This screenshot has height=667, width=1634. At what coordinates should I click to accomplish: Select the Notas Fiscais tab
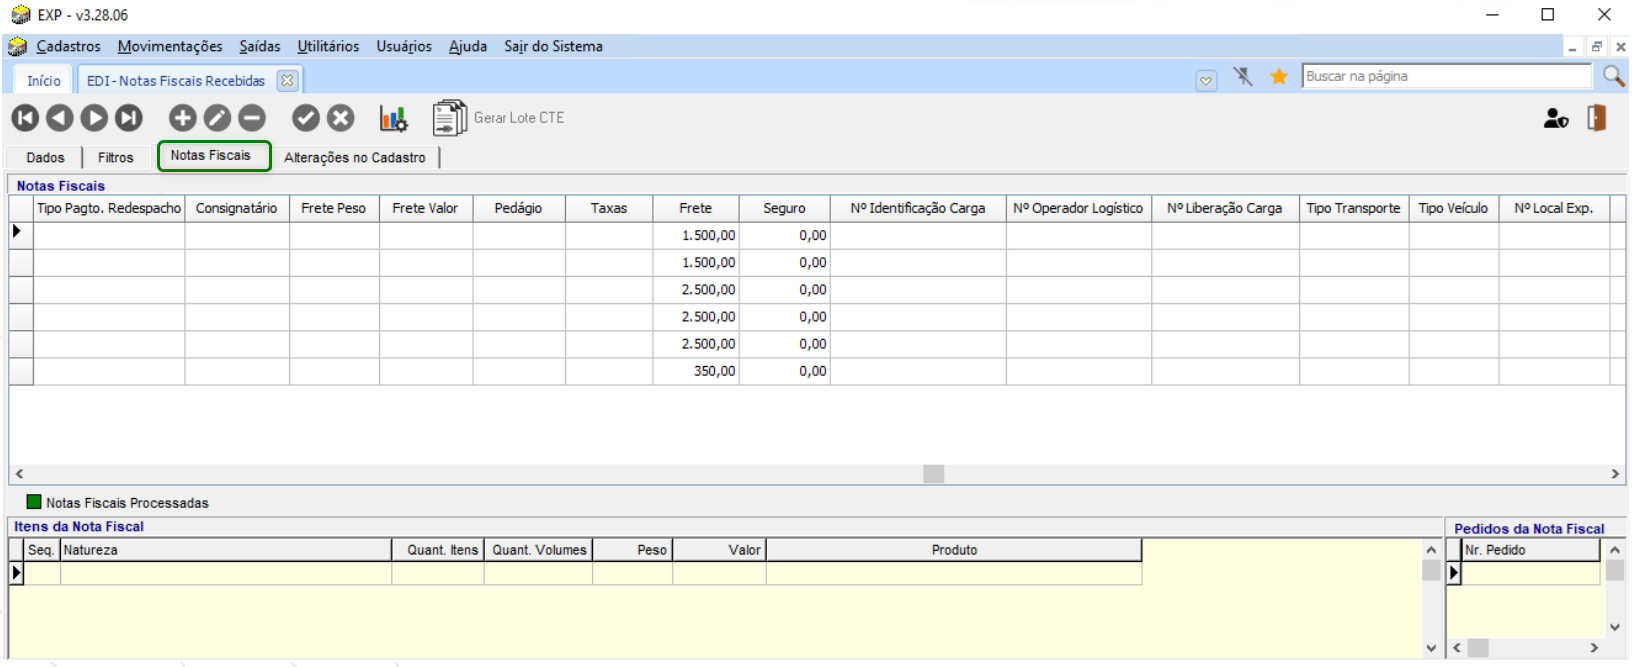tap(214, 156)
